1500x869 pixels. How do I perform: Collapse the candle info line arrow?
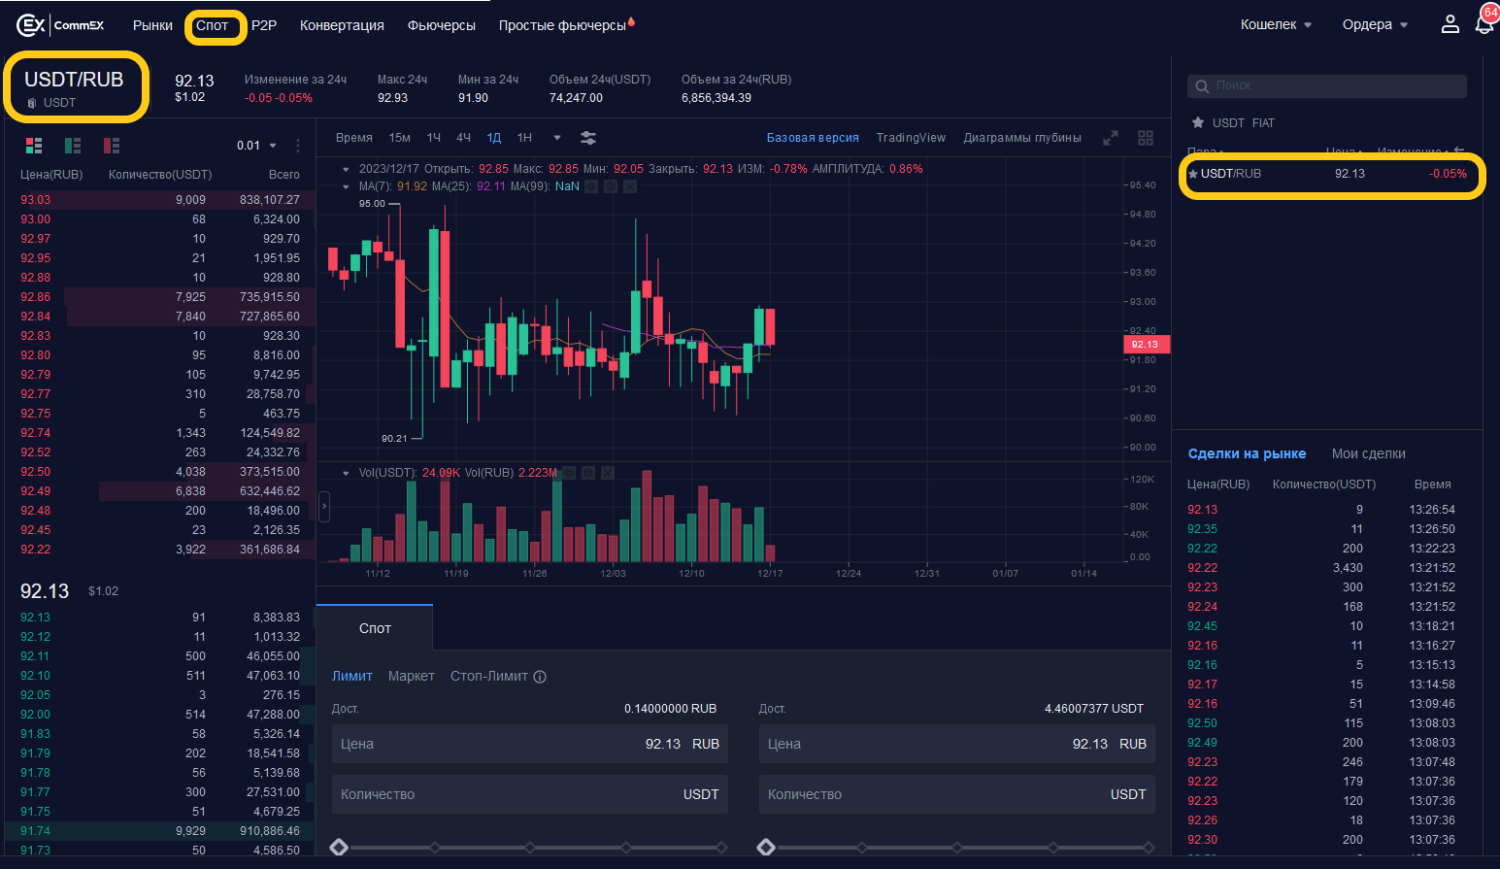346,169
